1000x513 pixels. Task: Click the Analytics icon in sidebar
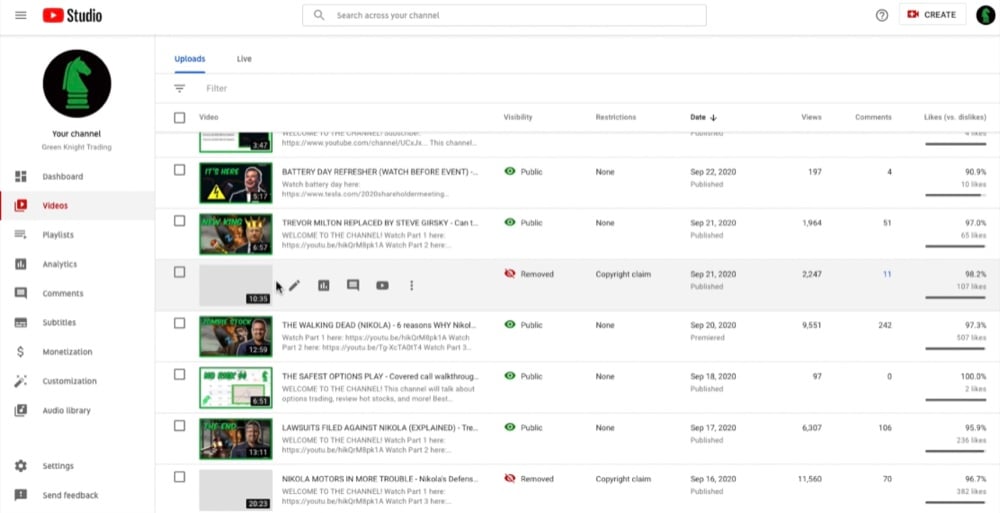pyautogui.click(x=20, y=264)
